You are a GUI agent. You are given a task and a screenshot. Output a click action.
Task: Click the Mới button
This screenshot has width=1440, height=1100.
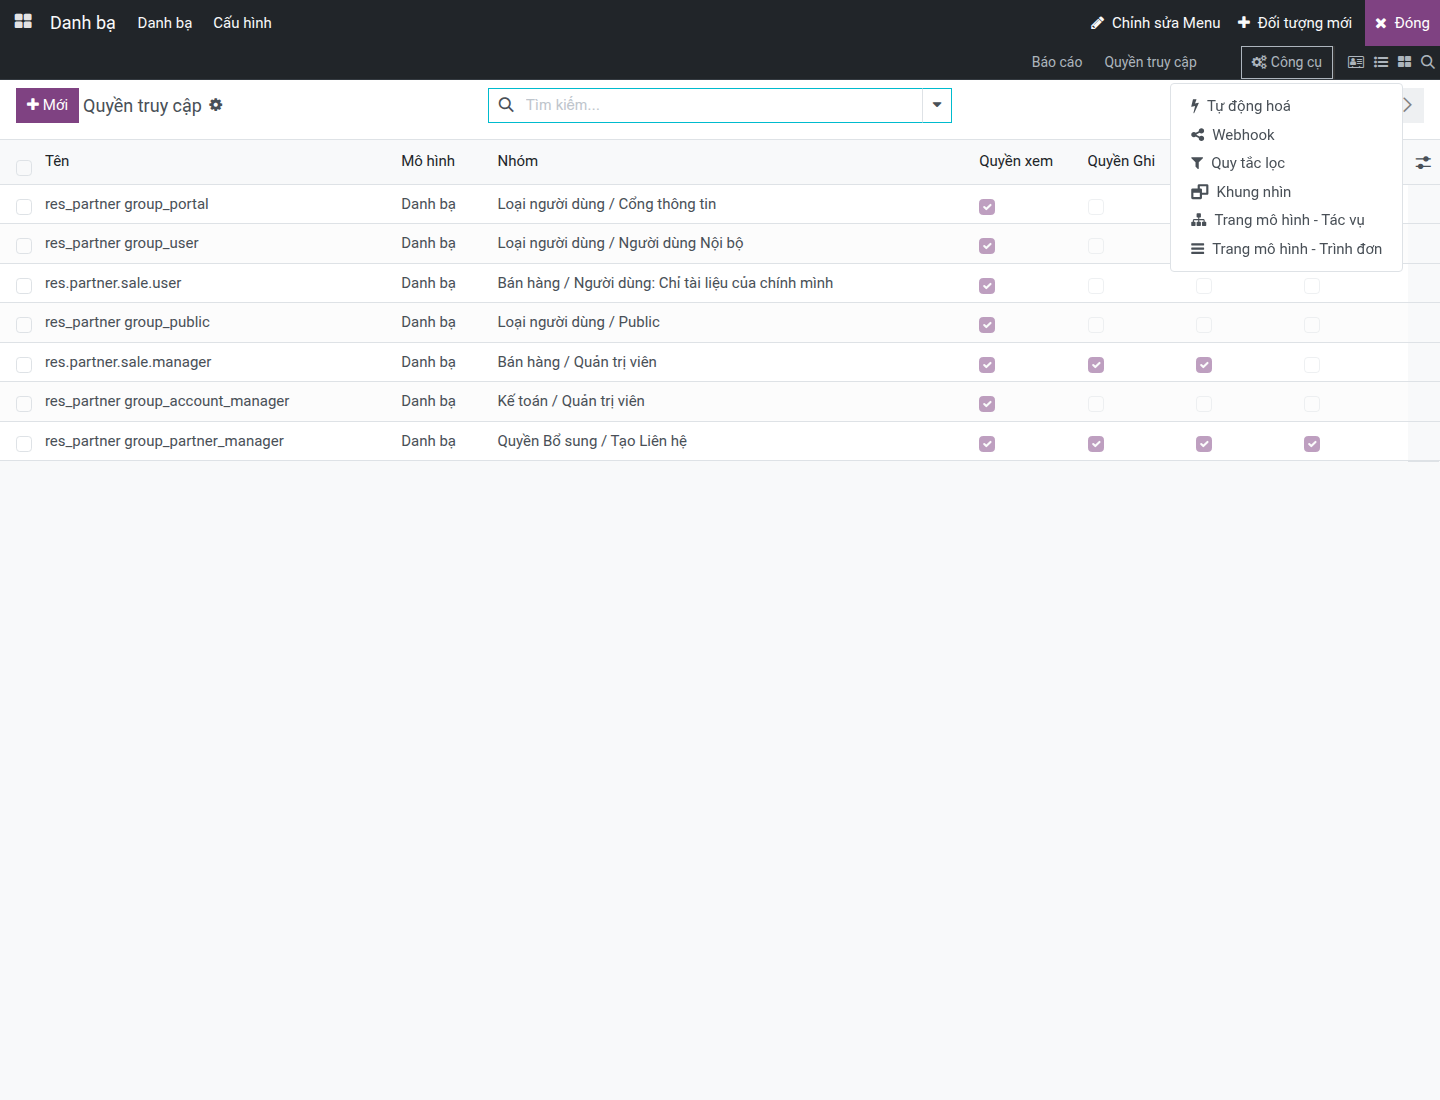[x=47, y=105]
